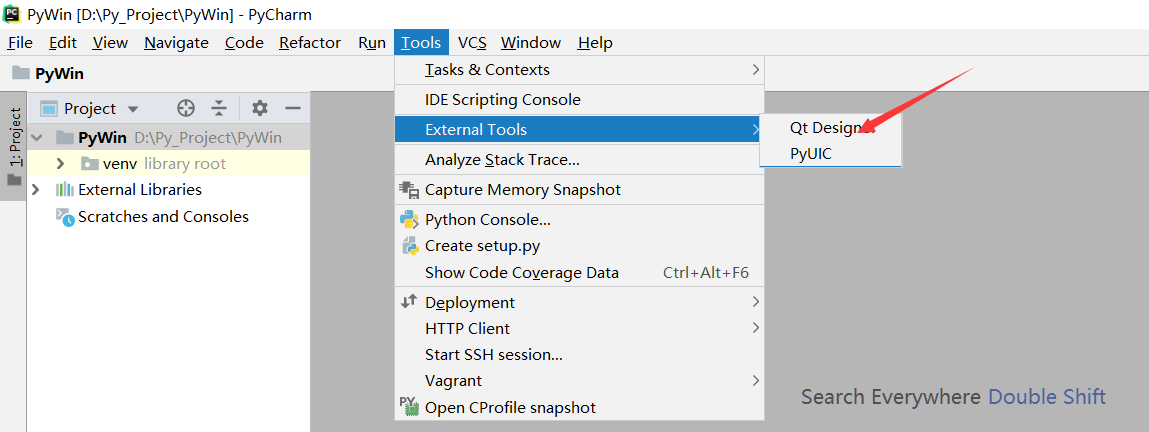Click PyWin breadcrumb in navigation bar

tap(59, 73)
